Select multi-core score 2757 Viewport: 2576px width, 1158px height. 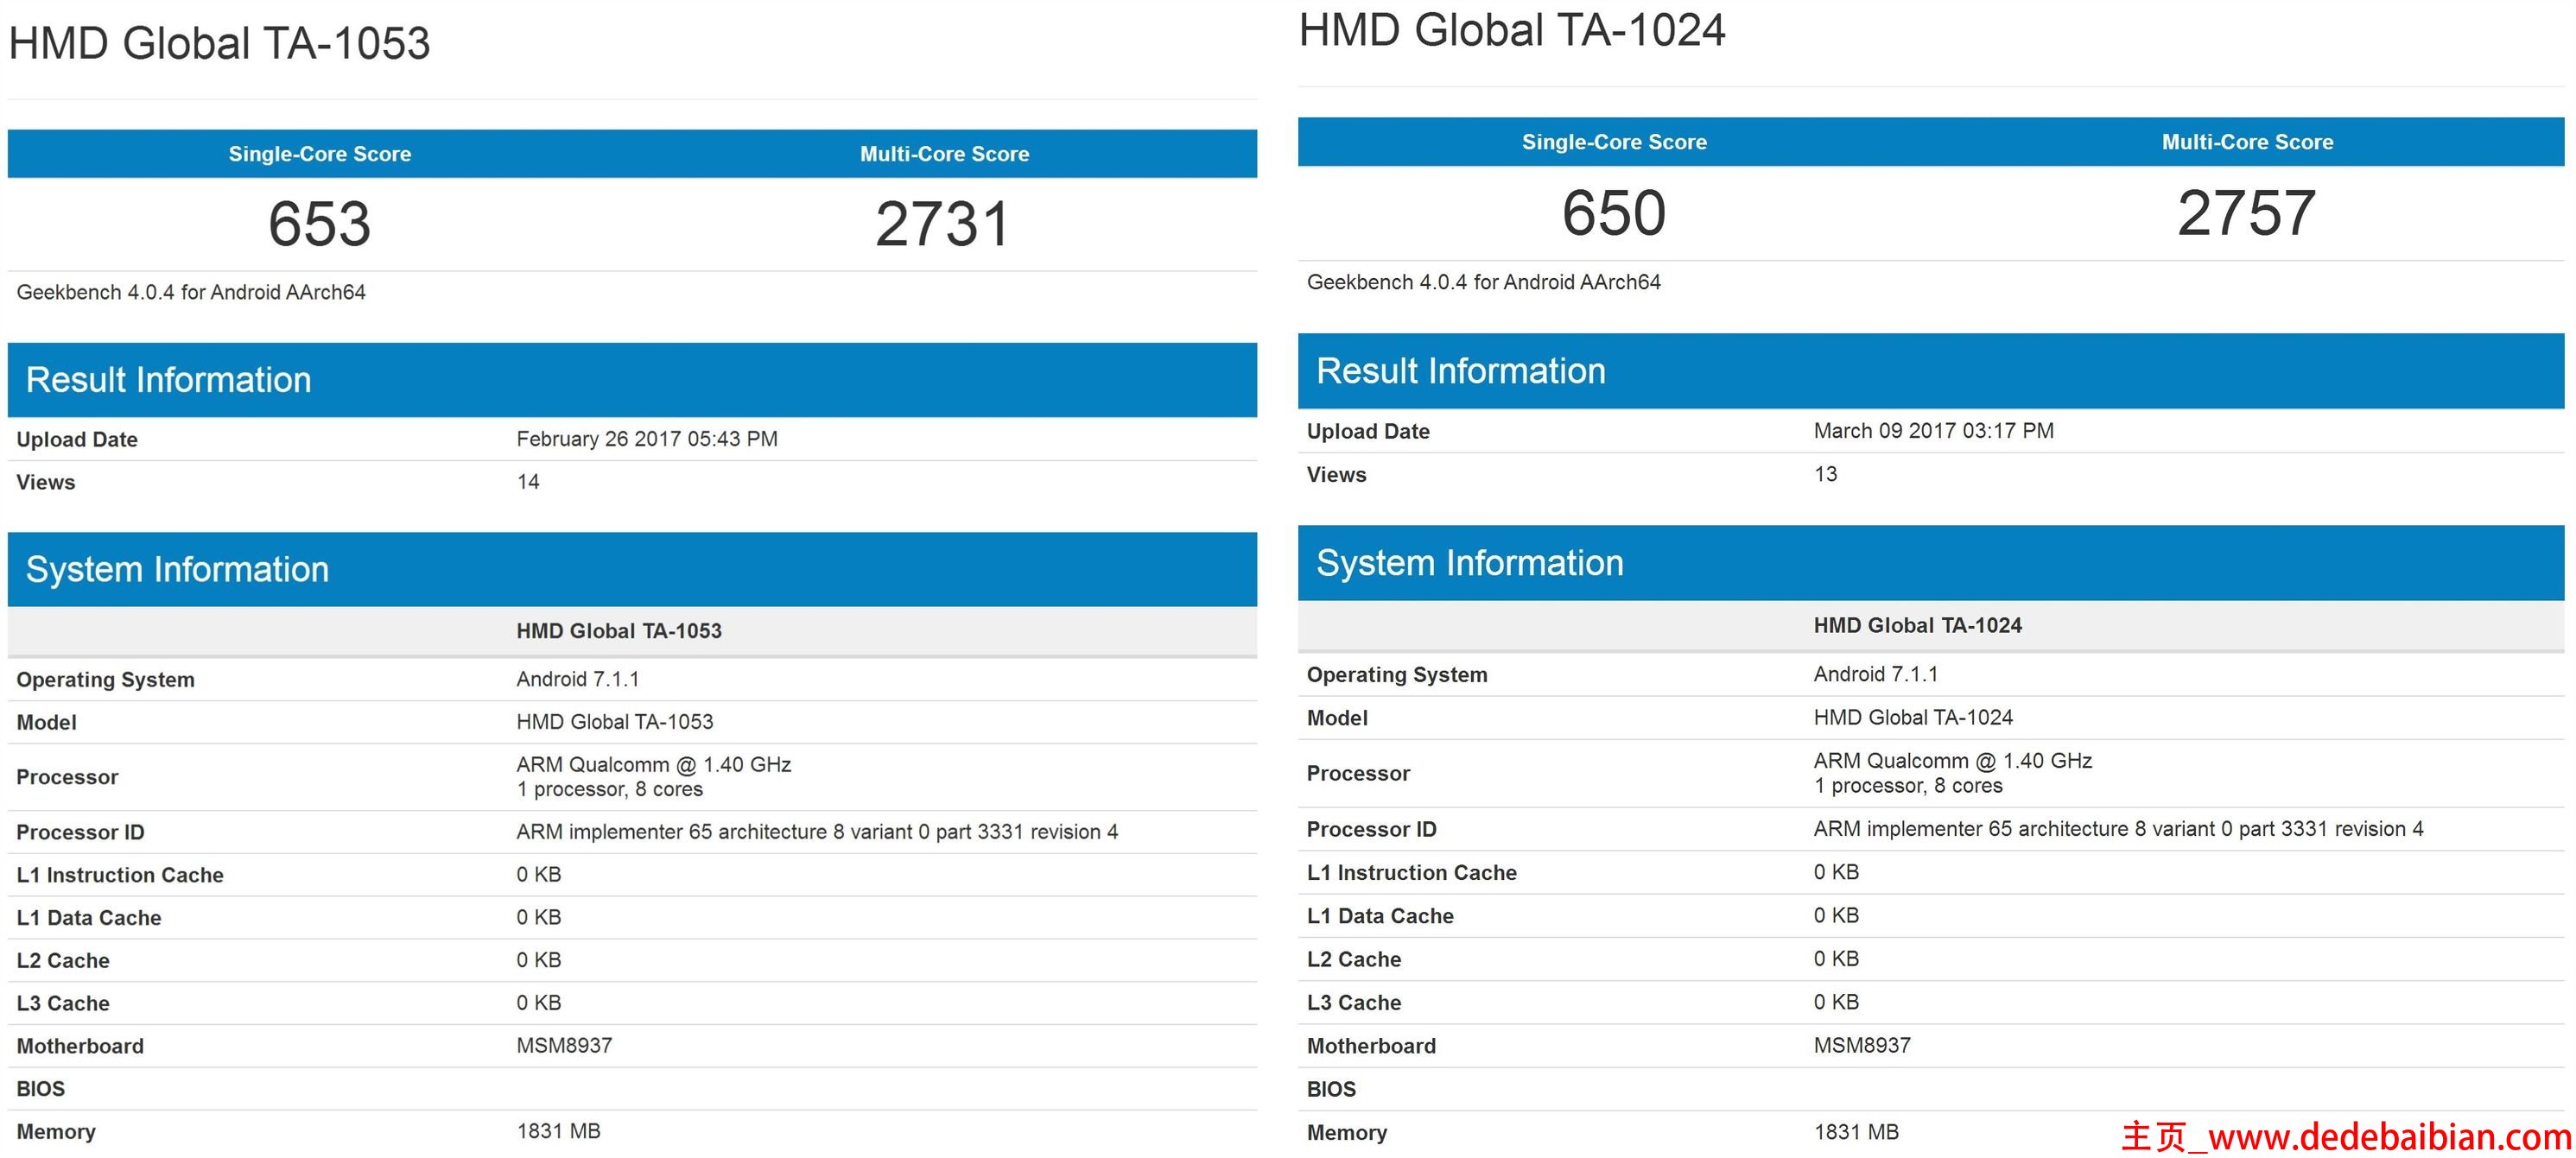[2247, 212]
